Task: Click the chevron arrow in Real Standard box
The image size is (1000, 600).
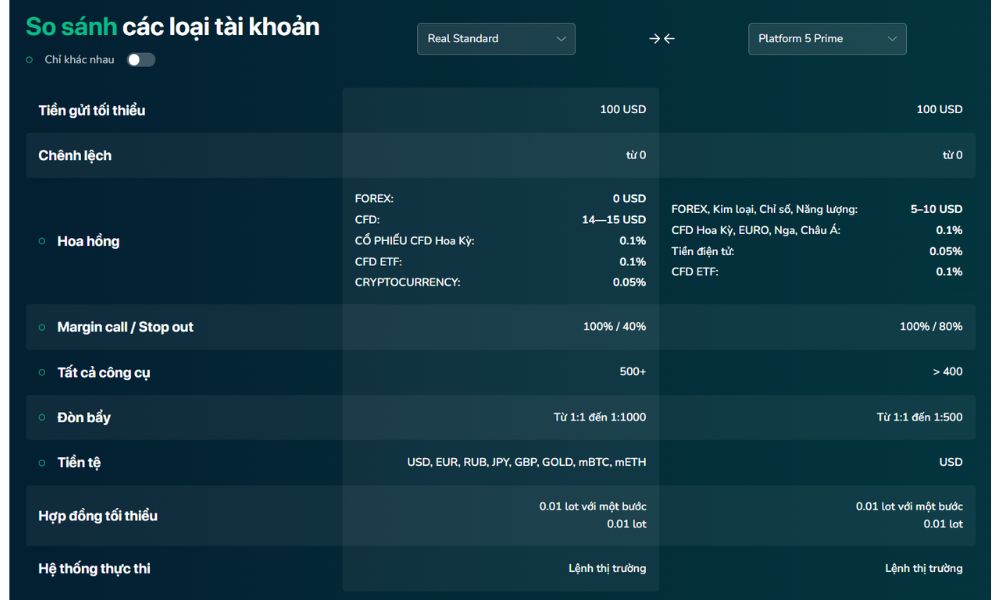Action: coord(560,39)
